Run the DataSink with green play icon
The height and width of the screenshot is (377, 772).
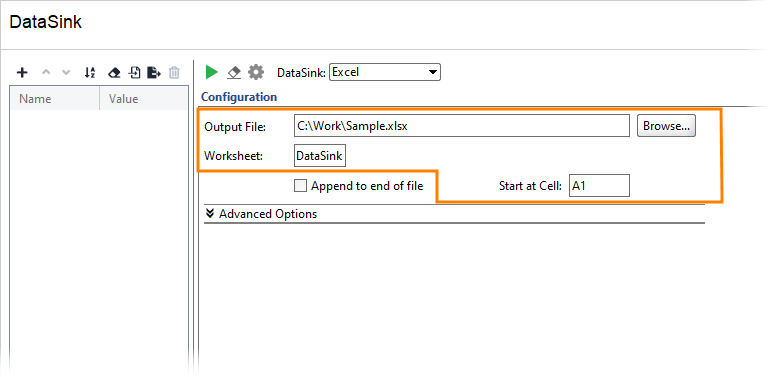[x=212, y=72]
